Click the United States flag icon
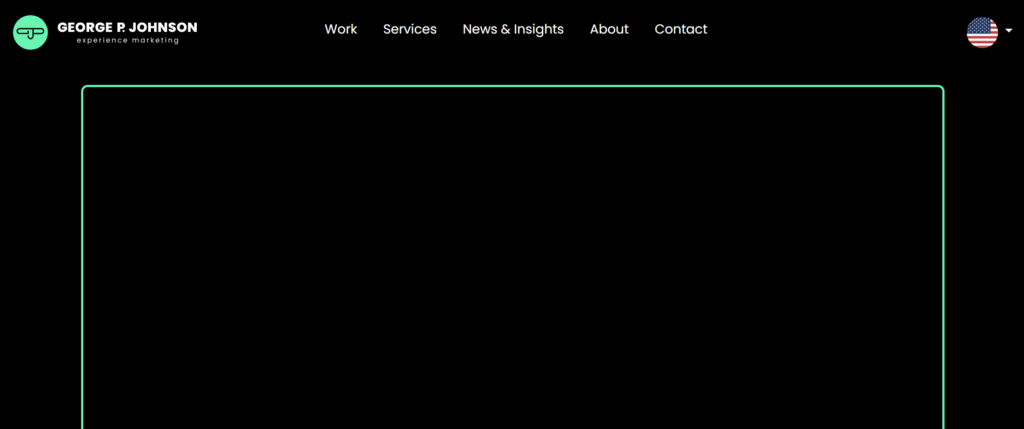Viewport: 1024px width, 429px height. (x=982, y=32)
